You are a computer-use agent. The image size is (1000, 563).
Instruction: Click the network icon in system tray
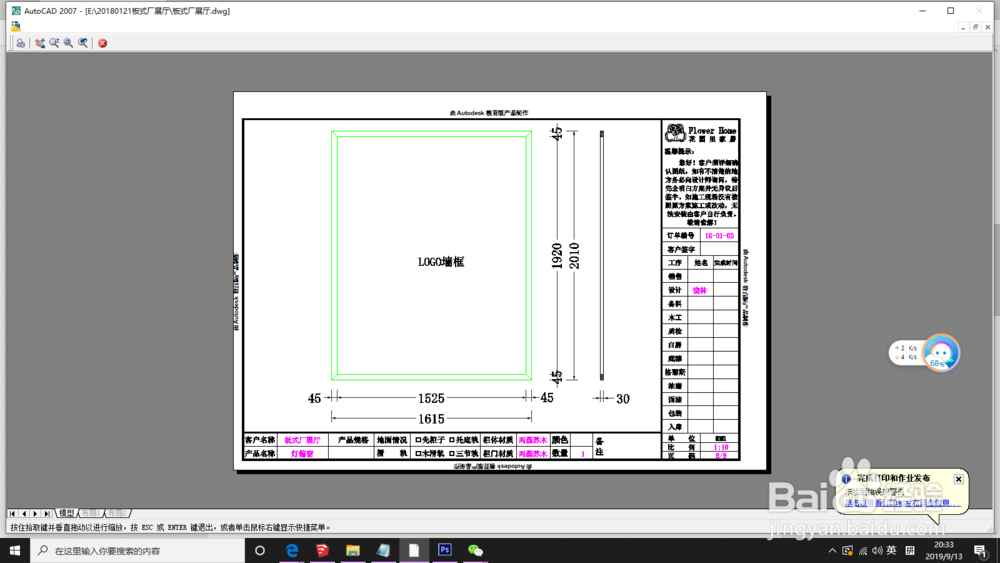point(863,551)
